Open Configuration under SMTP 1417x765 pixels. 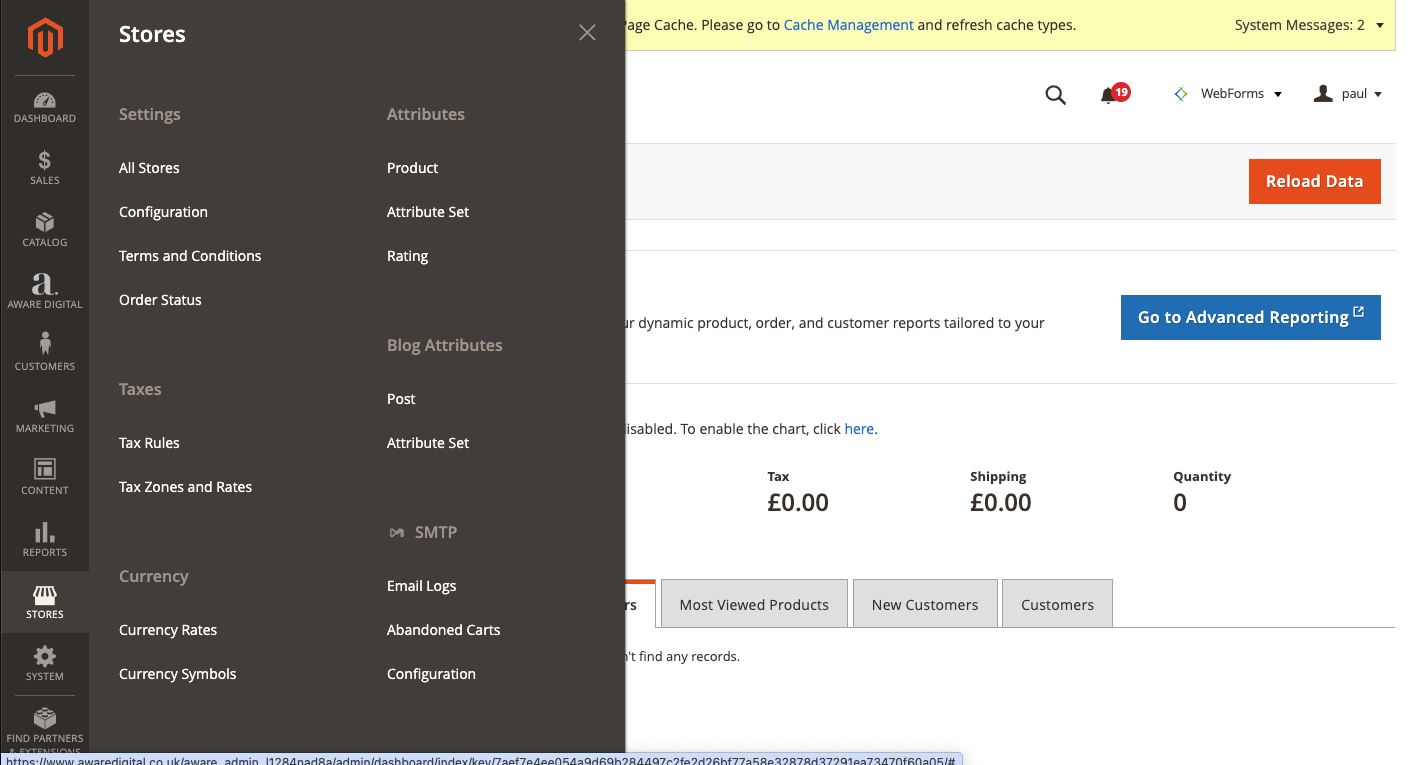(431, 674)
